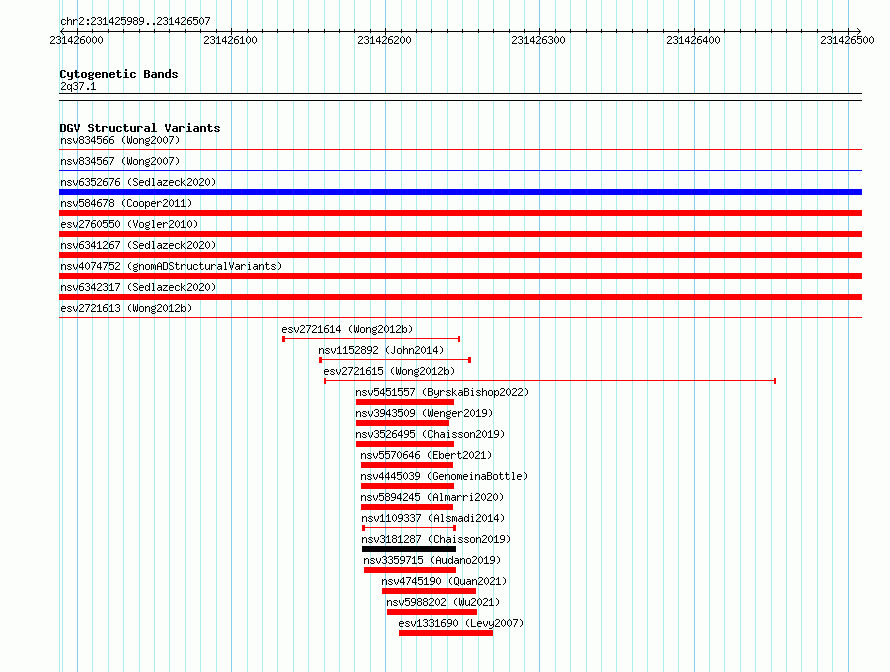Click the black bar of nsv3181287

[409, 549]
